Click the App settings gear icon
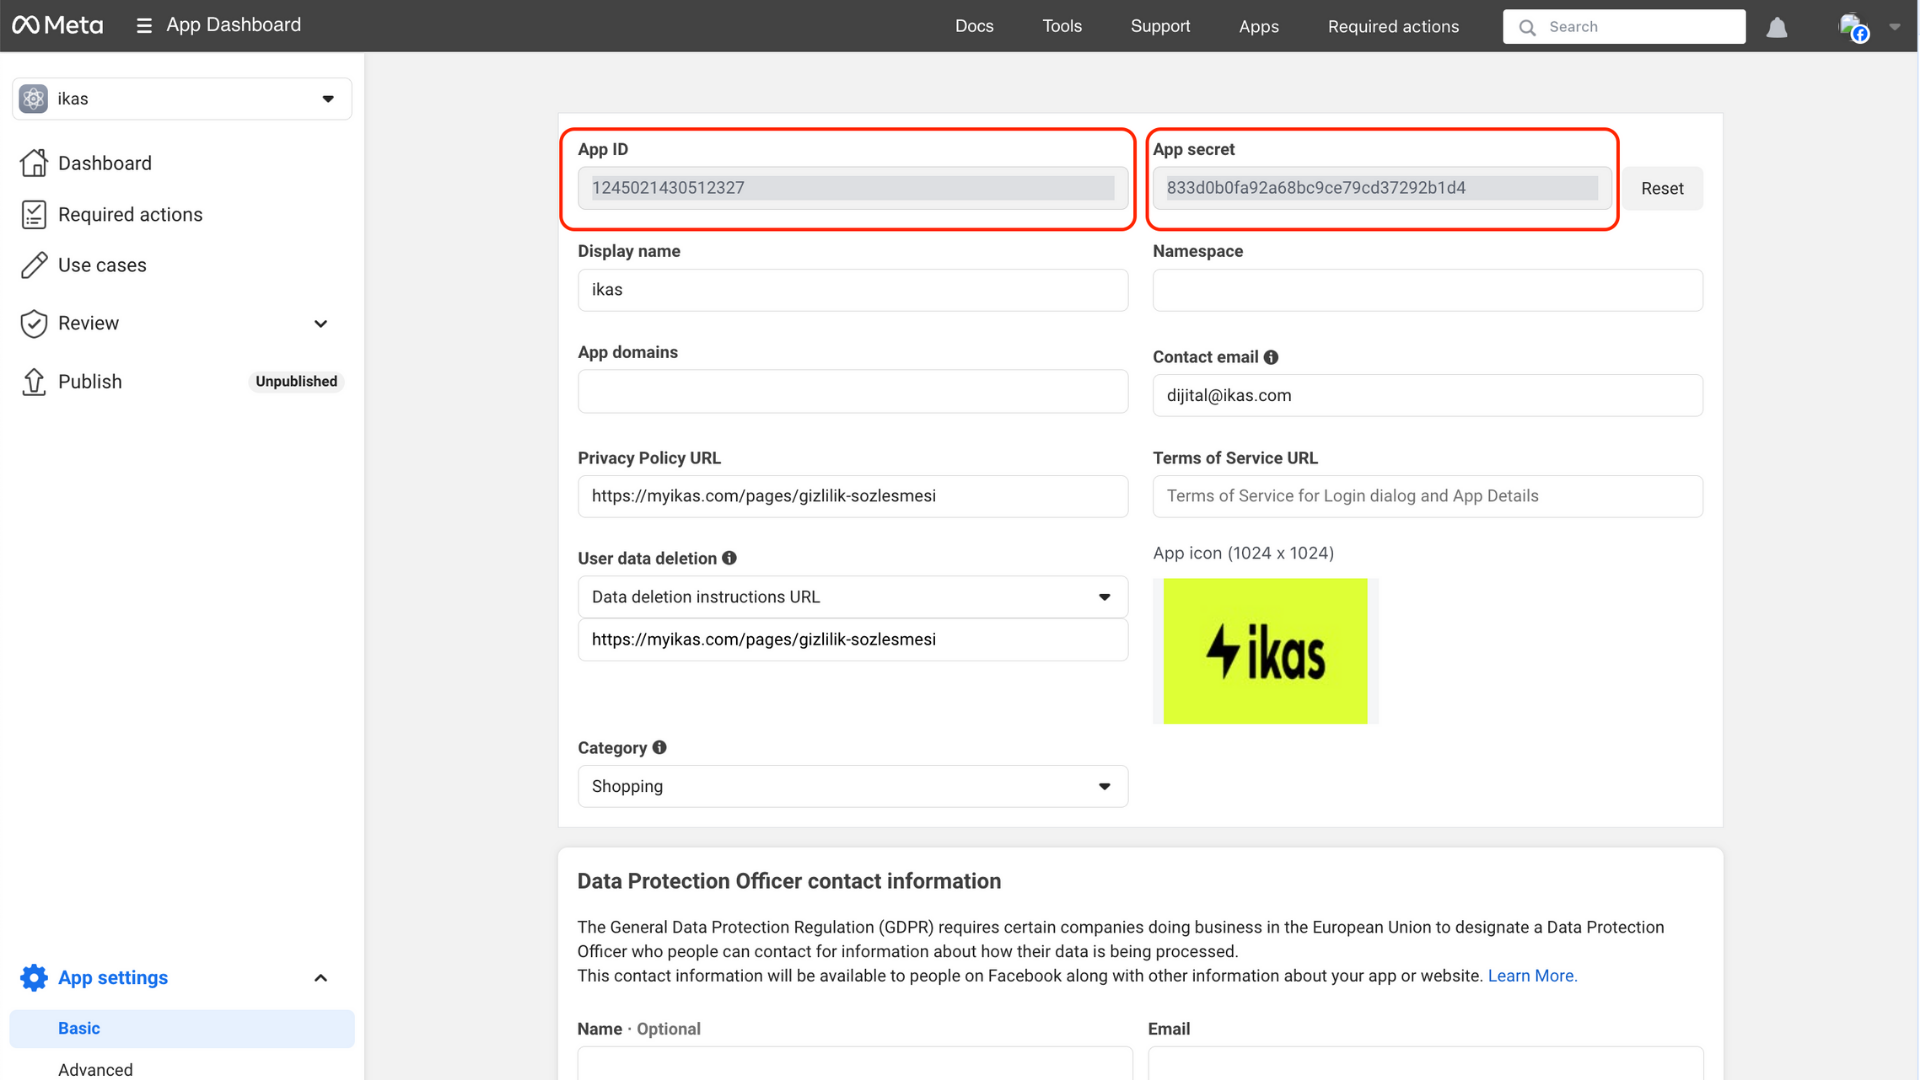Viewport: 1920px width, 1080px height. click(34, 977)
